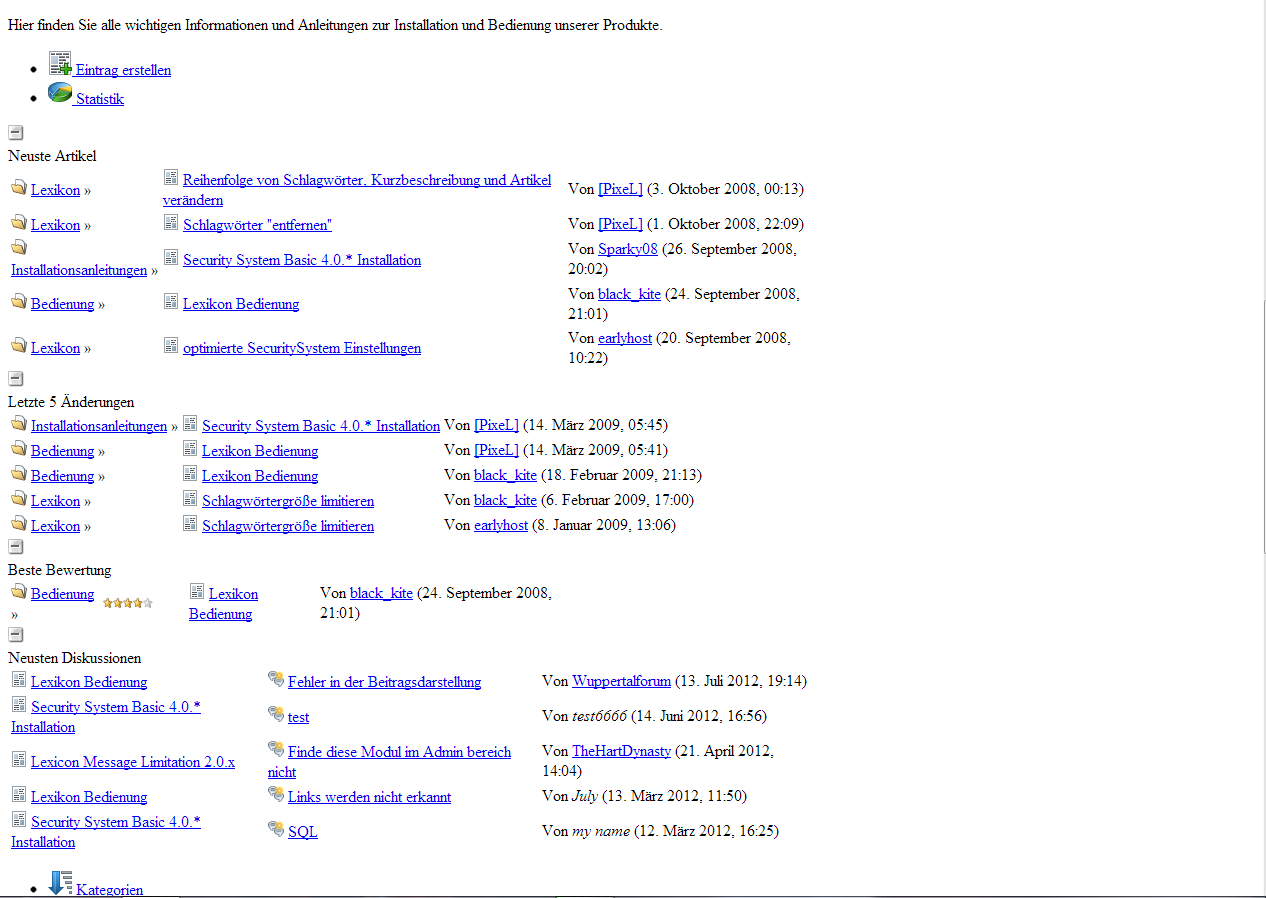Open Links werden nicht erkannt discussion
The image size is (1266, 898).
[369, 797]
